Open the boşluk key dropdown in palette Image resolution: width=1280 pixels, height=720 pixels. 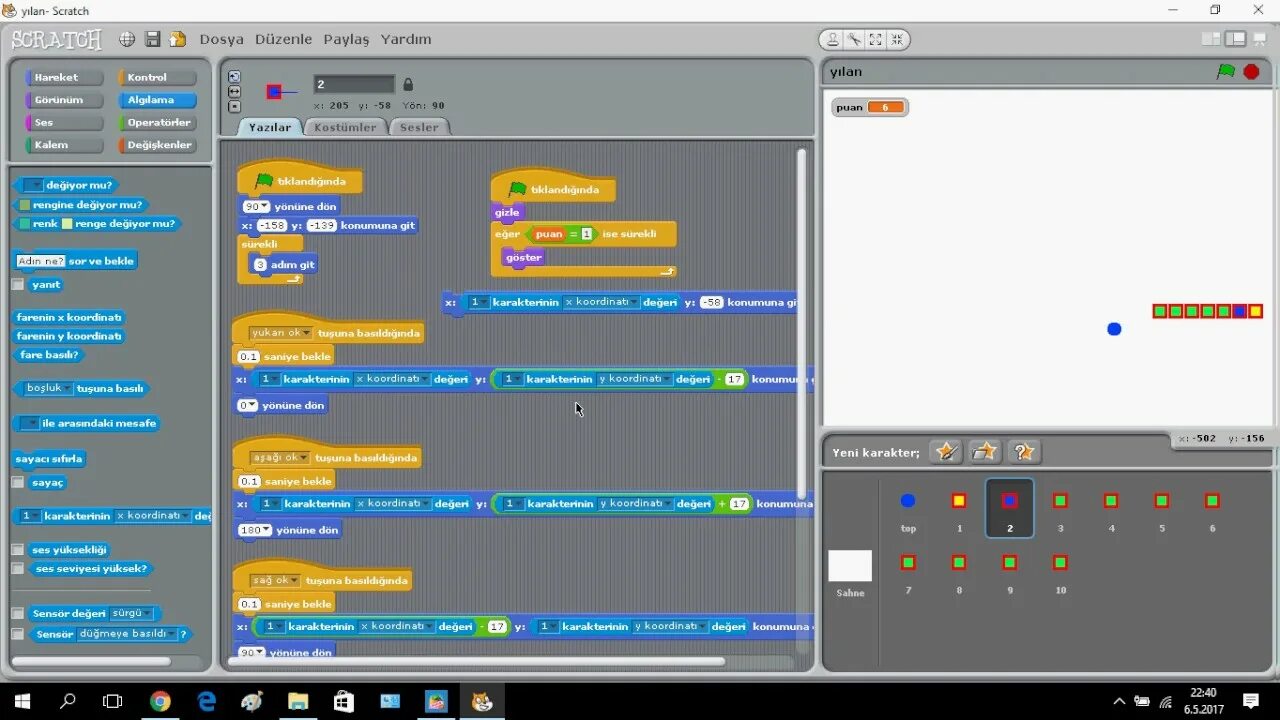point(49,388)
